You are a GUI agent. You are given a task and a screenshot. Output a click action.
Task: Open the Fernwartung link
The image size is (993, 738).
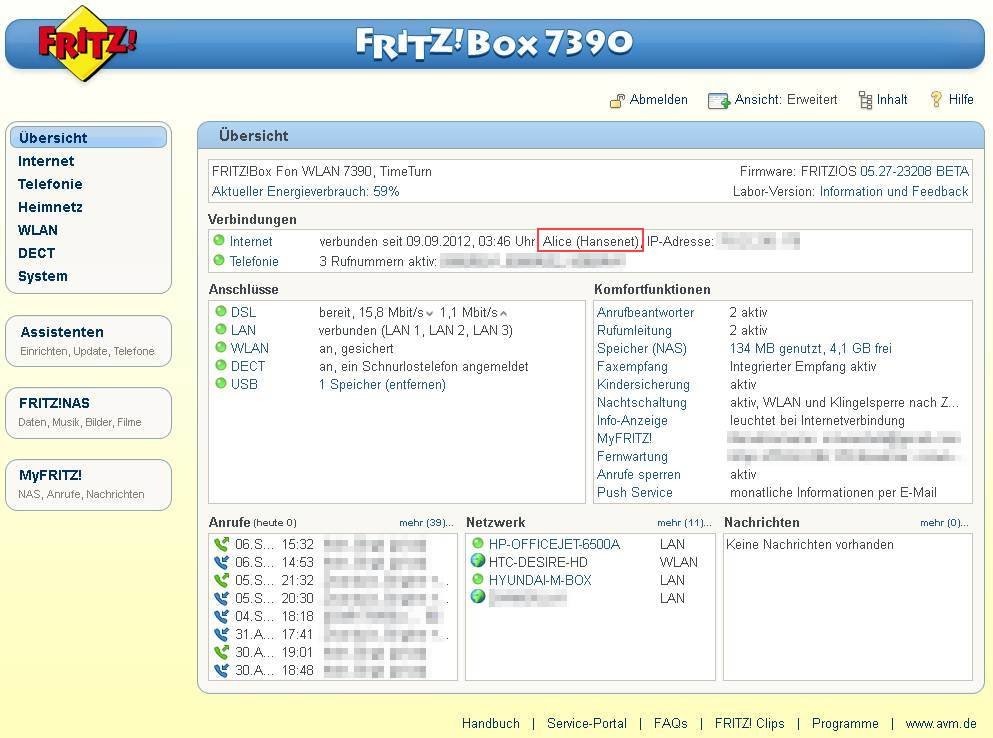[632, 456]
